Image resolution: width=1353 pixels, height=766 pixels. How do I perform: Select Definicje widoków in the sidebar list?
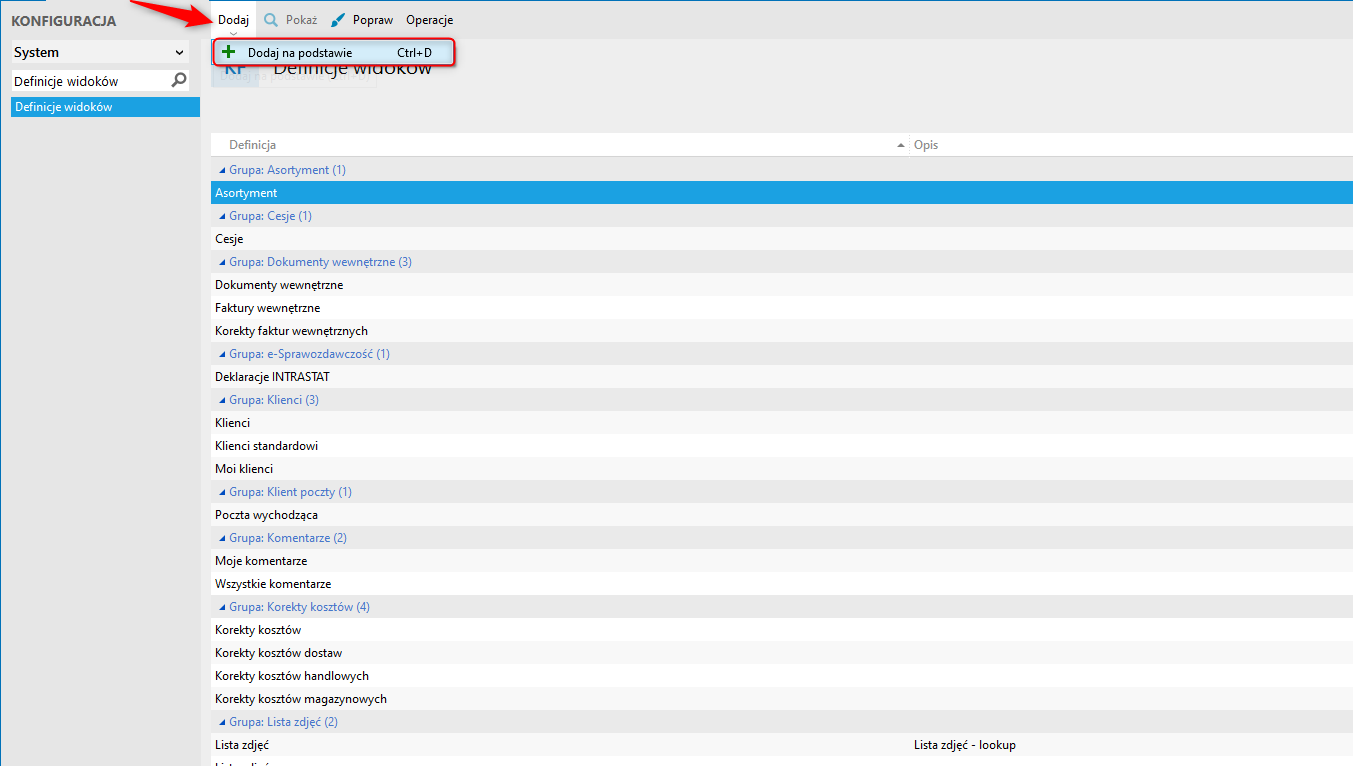pos(105,107)
